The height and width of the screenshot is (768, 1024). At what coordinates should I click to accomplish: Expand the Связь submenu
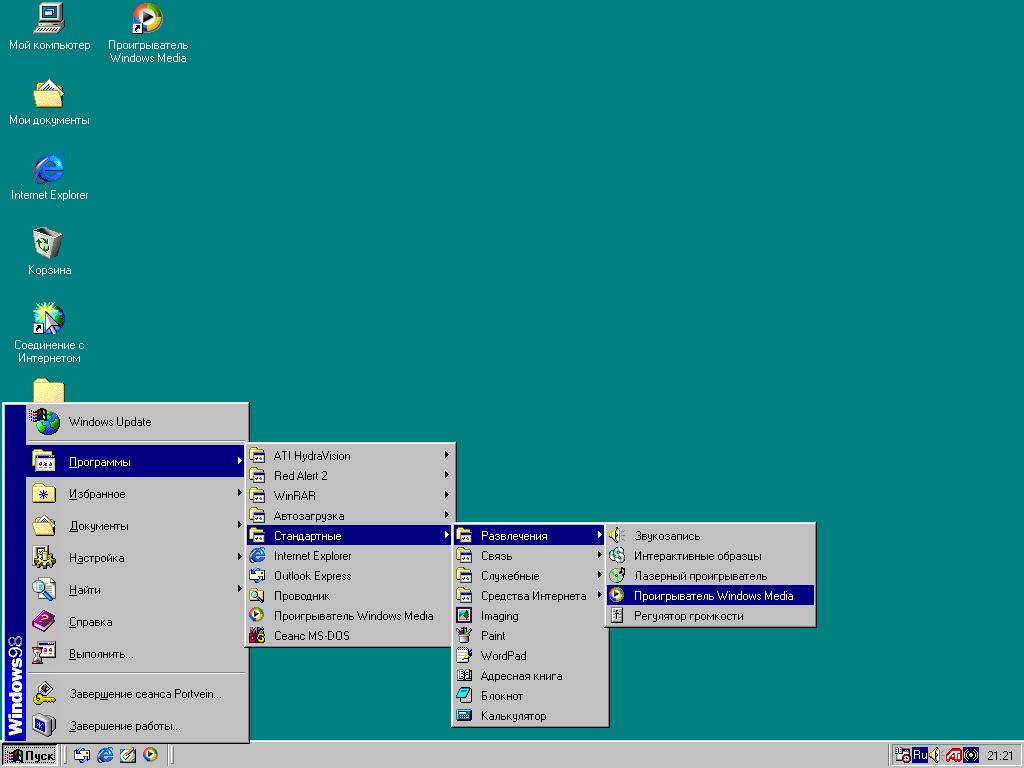pos(530,555)
